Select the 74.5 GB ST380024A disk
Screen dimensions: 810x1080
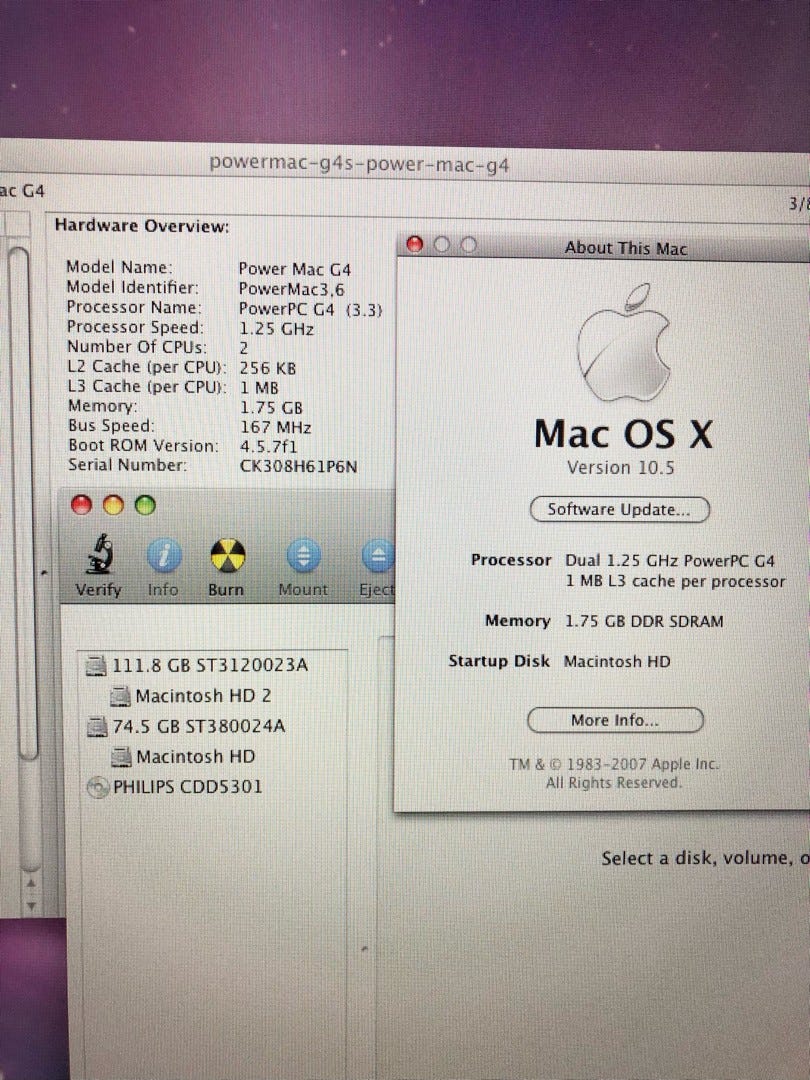click(185, 727)
